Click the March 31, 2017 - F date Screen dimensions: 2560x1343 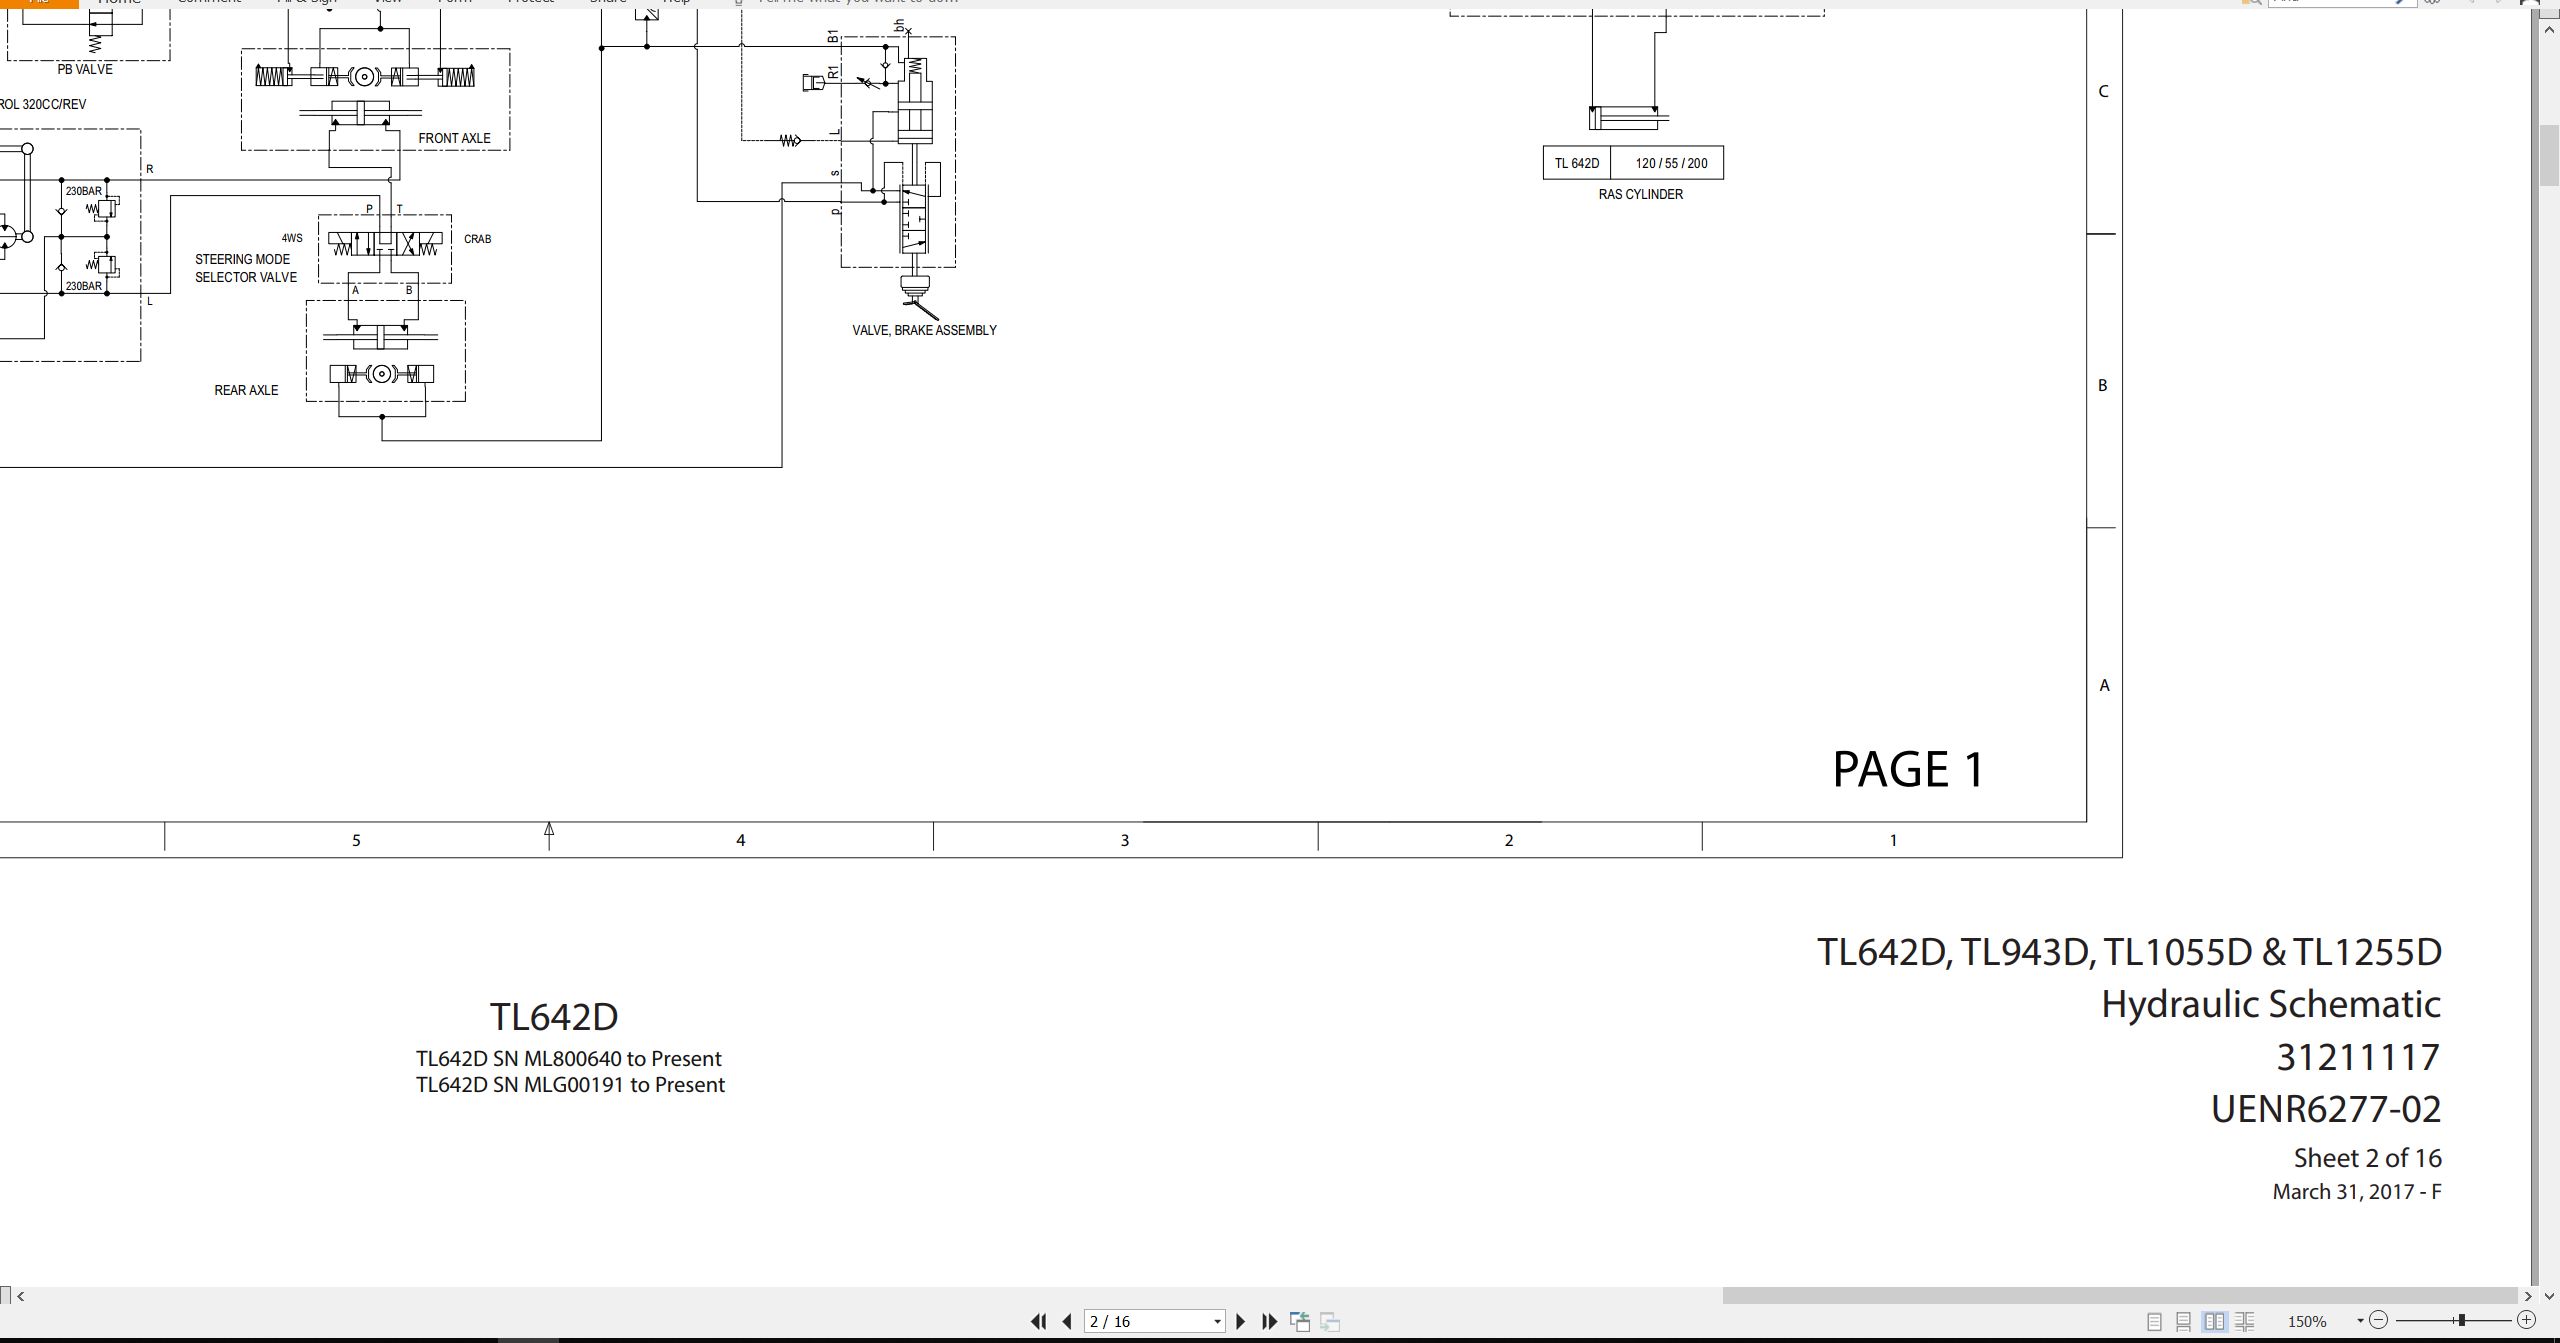pos(2357,1192)
